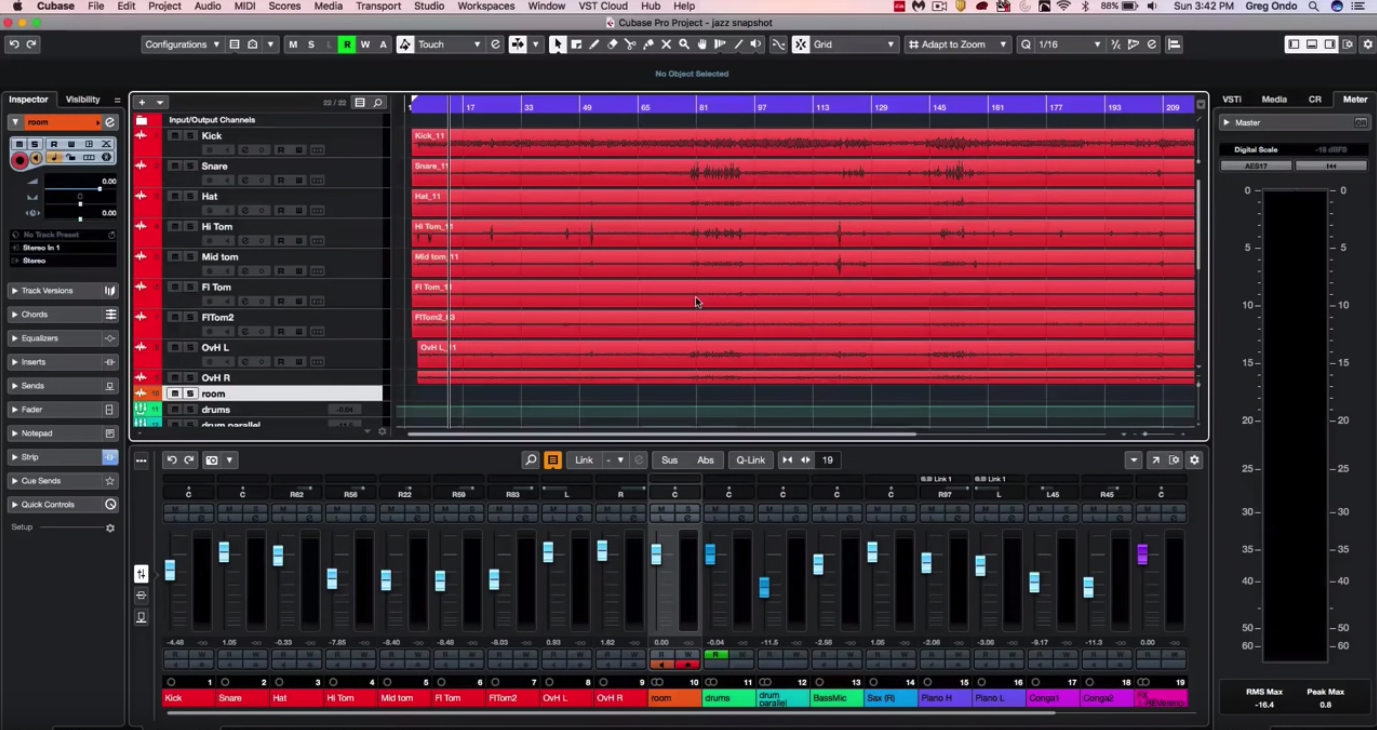Image resolution: width=1377 pixels, height=730 pixels.
Task: Click the Q-Link button
Action: pyautogui.click(x=751, y=460)
